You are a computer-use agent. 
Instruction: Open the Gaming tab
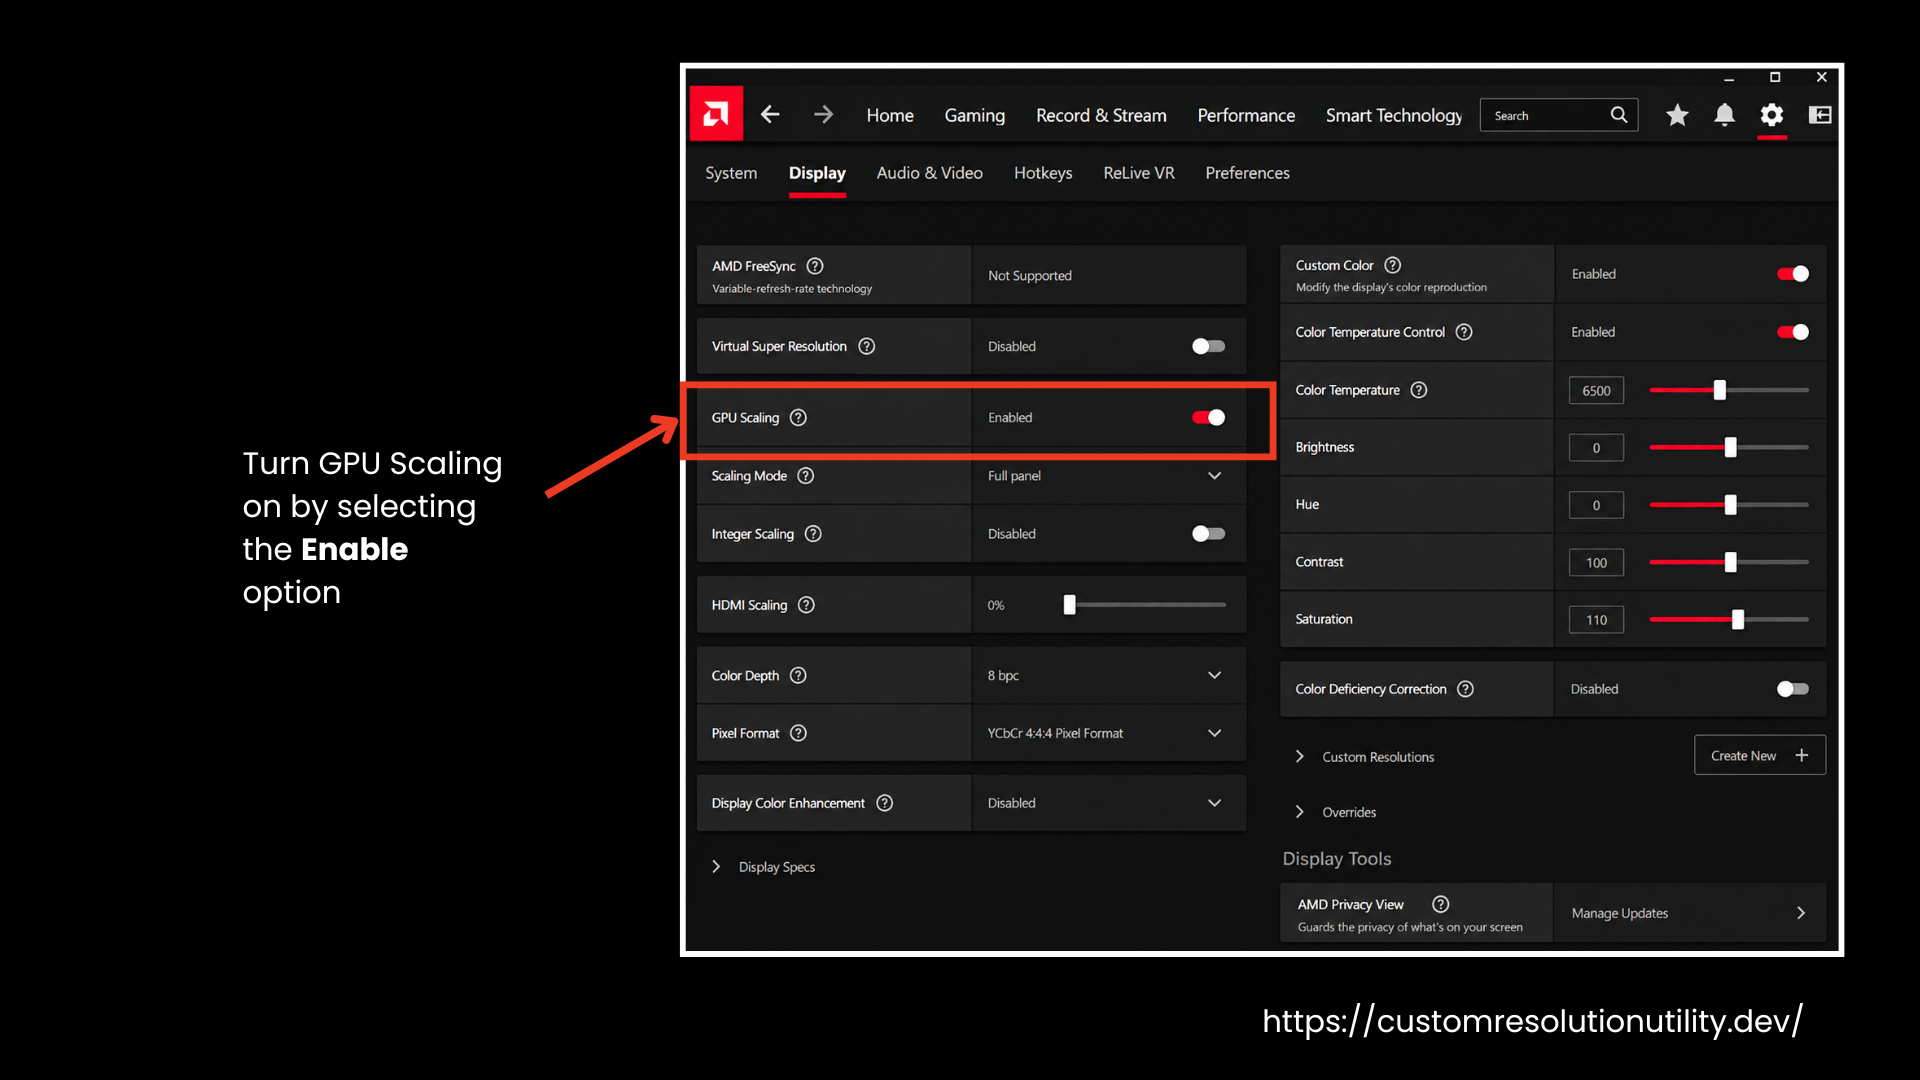(x=975, y=116)
